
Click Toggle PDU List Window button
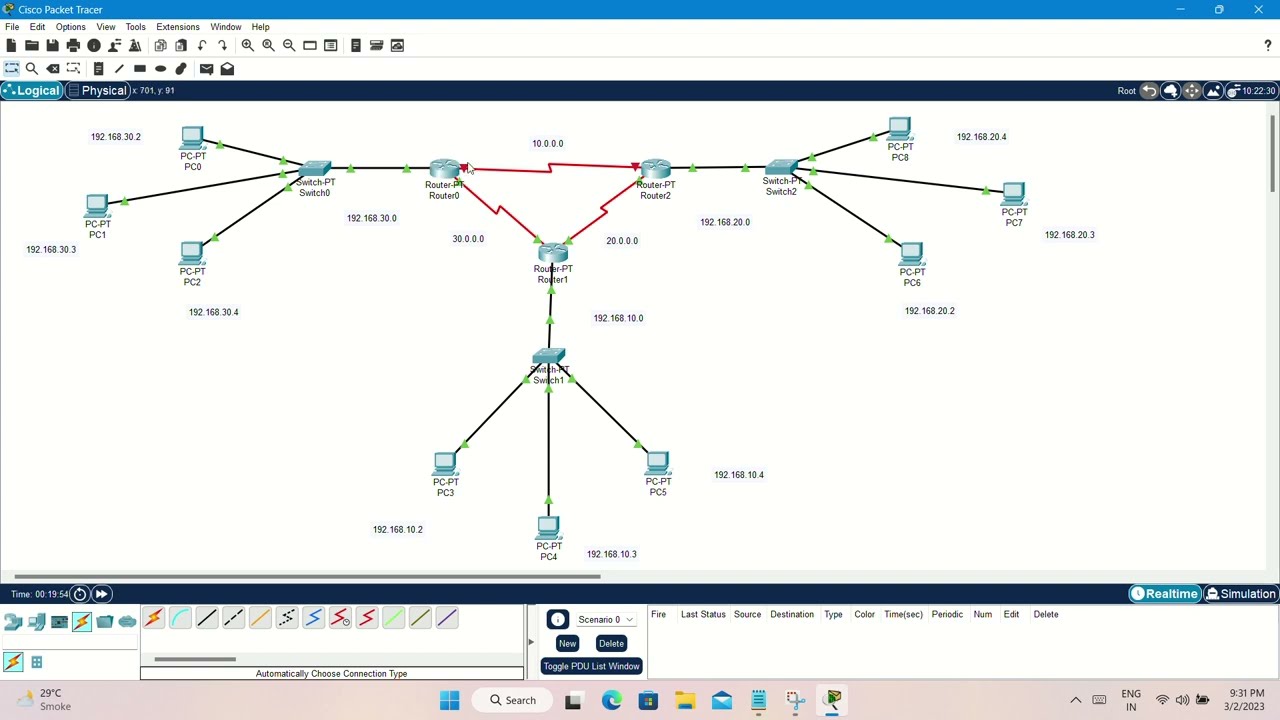click(x=591, y=666)
